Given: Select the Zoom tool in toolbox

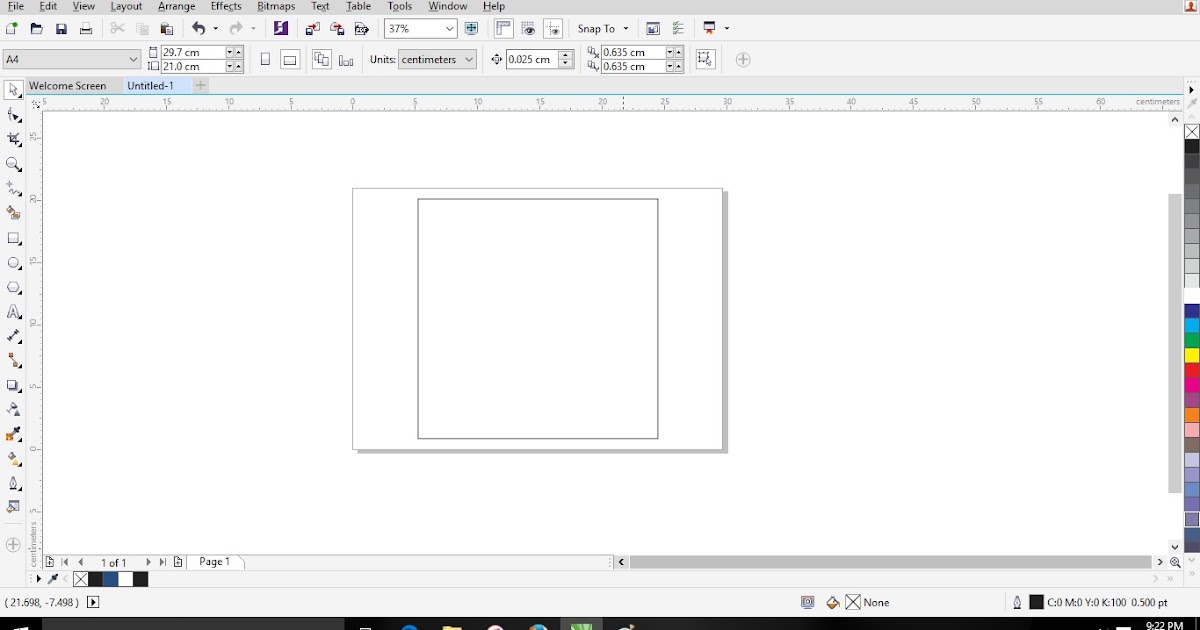Looking at the screenshot, I should point(13,164).
